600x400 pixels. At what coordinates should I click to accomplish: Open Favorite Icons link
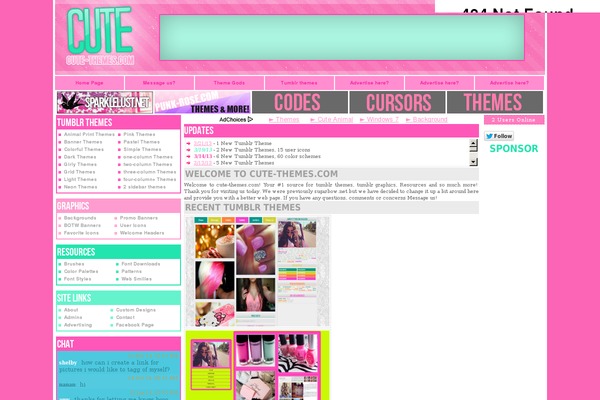point(81,233)
